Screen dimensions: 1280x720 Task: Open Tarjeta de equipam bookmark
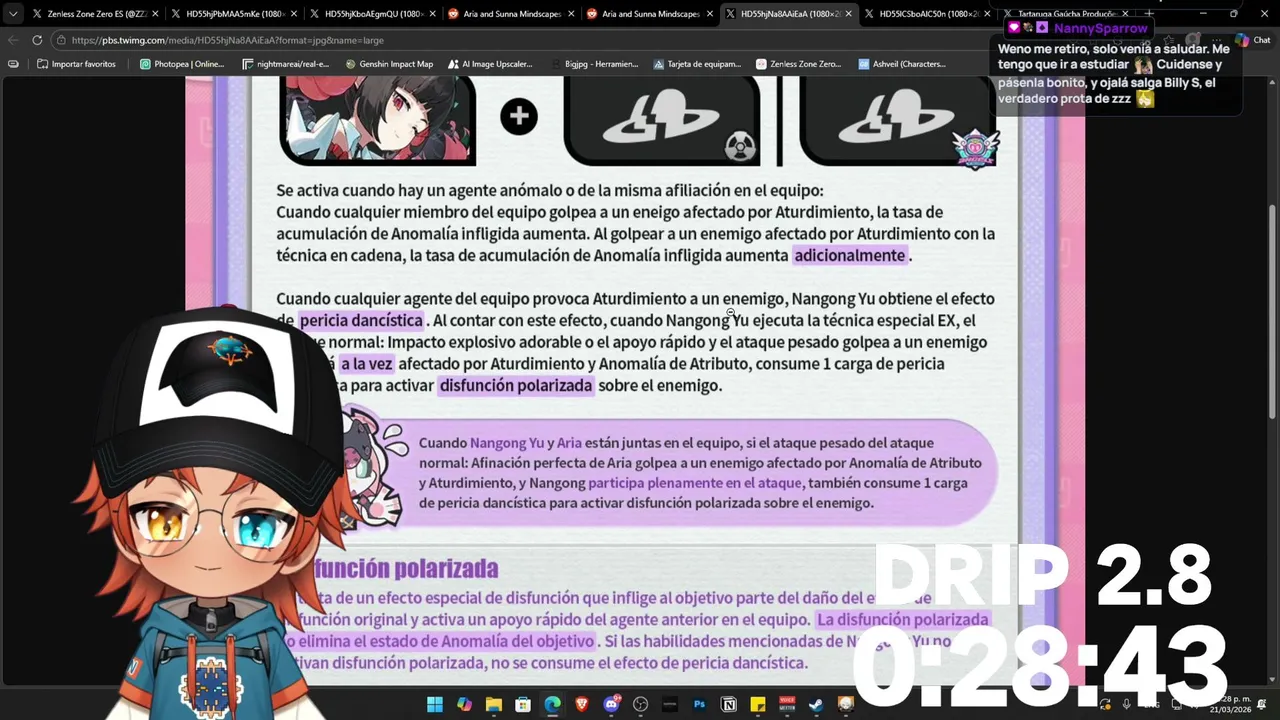(x=697, y=64)
